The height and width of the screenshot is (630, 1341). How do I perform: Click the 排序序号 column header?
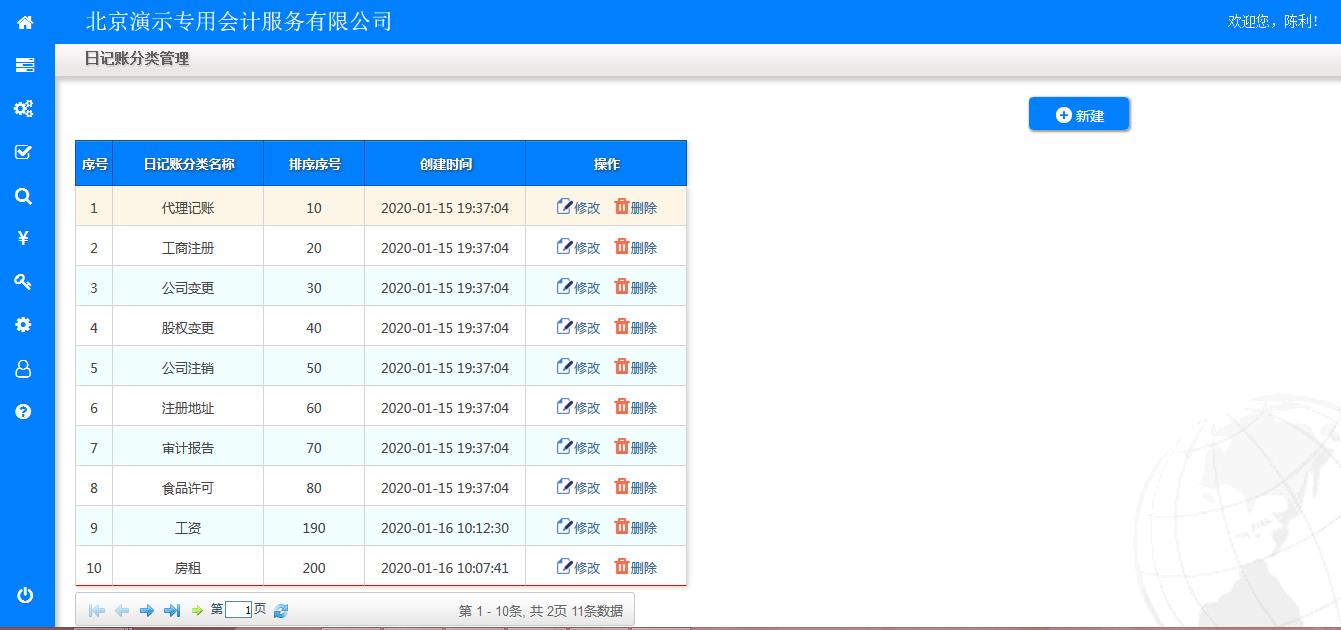pos(314,164)
